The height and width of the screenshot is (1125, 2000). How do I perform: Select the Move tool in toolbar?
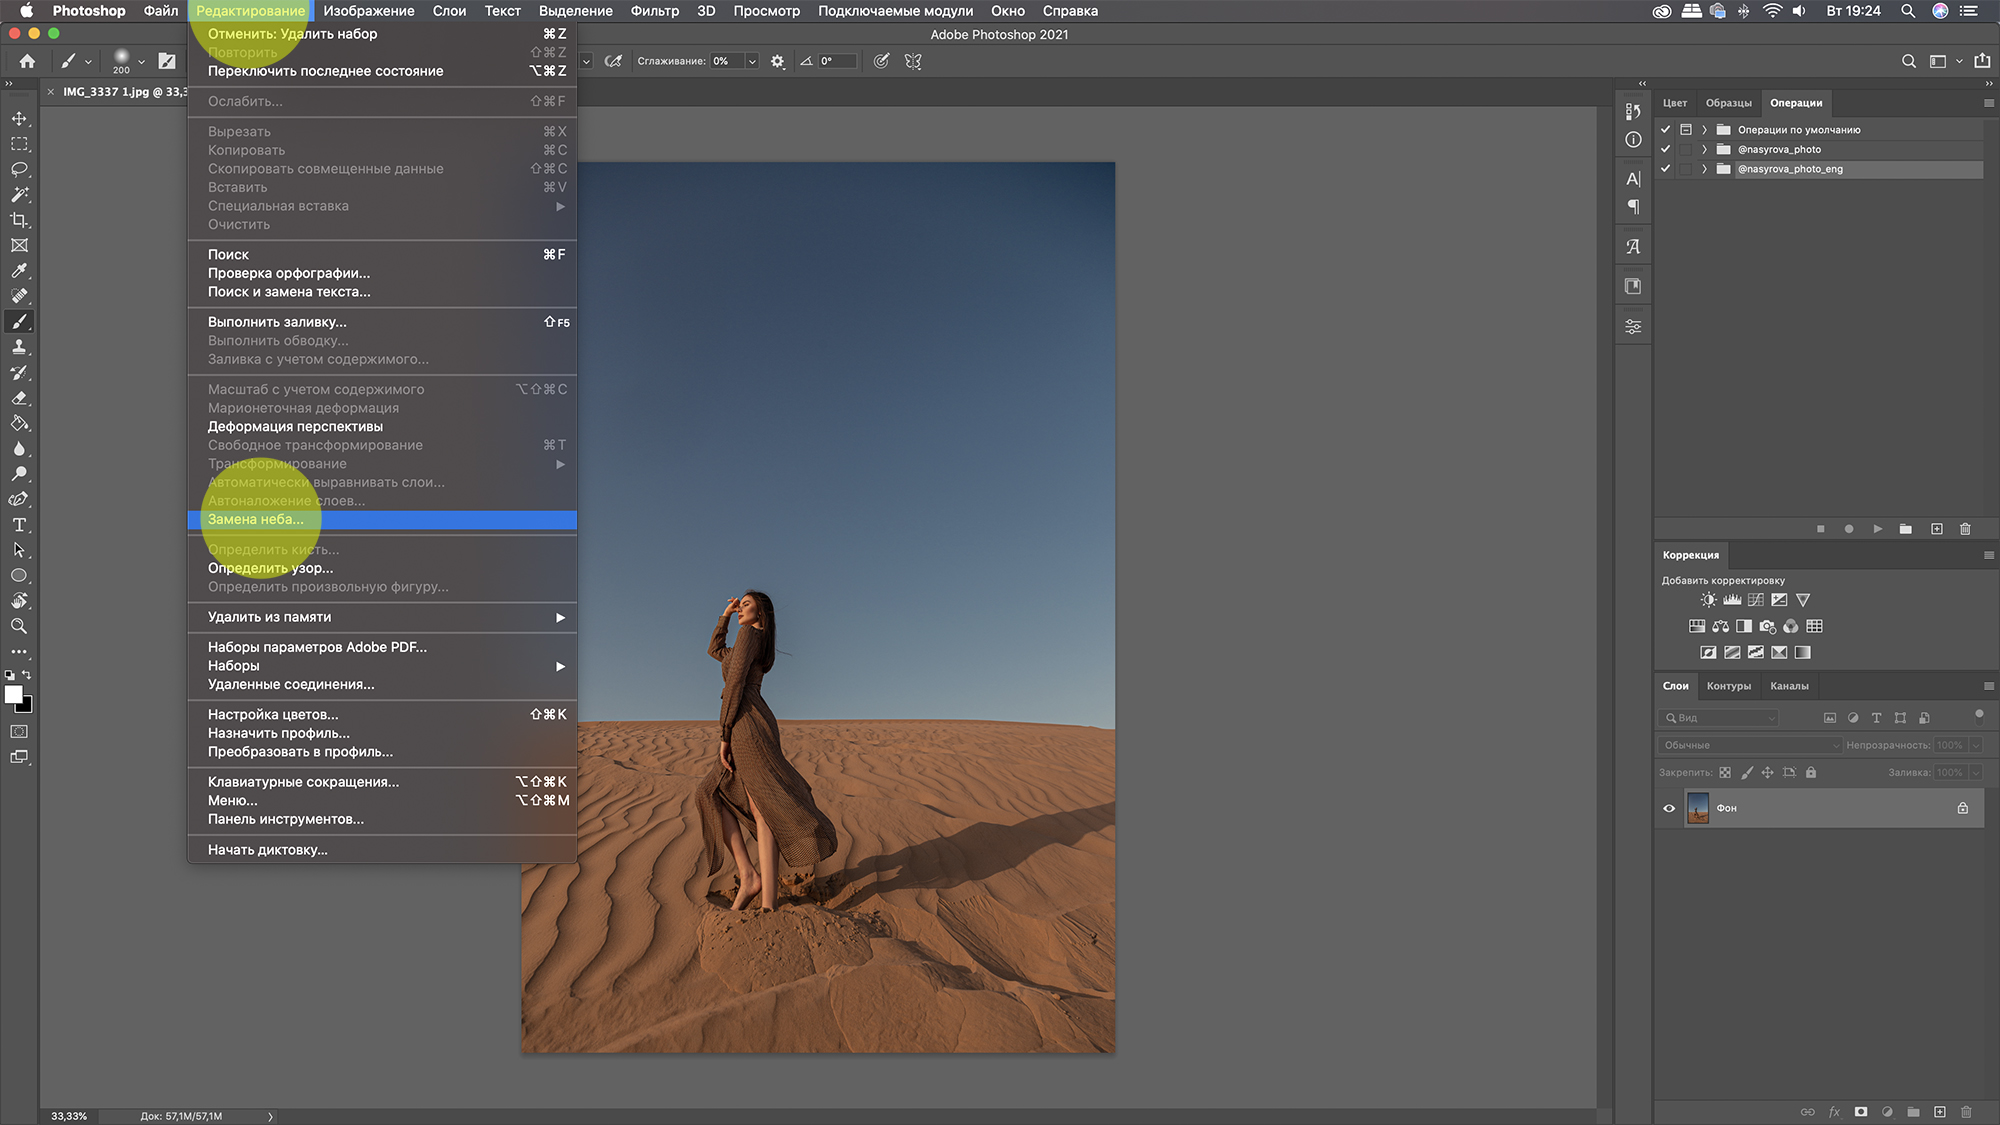click(18, 115)
